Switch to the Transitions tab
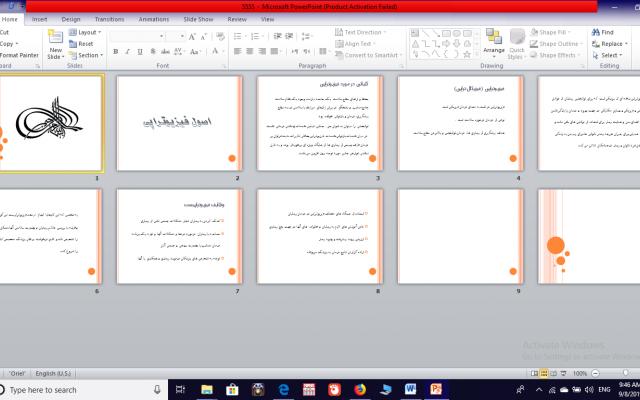This screenshot has height=400, width=640. click(109, 19)
